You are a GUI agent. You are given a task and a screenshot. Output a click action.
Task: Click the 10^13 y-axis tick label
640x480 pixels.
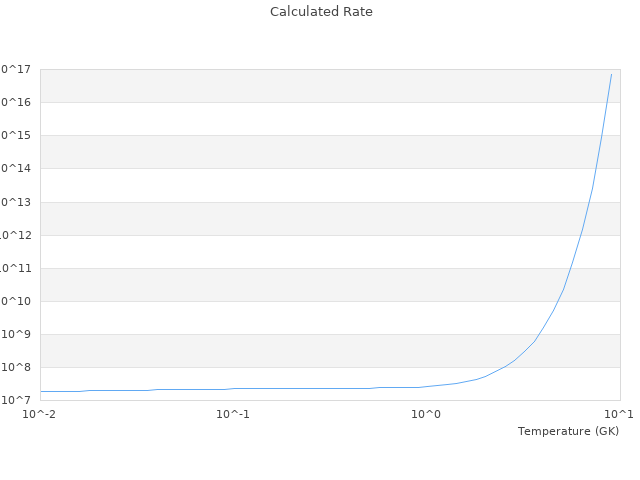click(16, 202)
